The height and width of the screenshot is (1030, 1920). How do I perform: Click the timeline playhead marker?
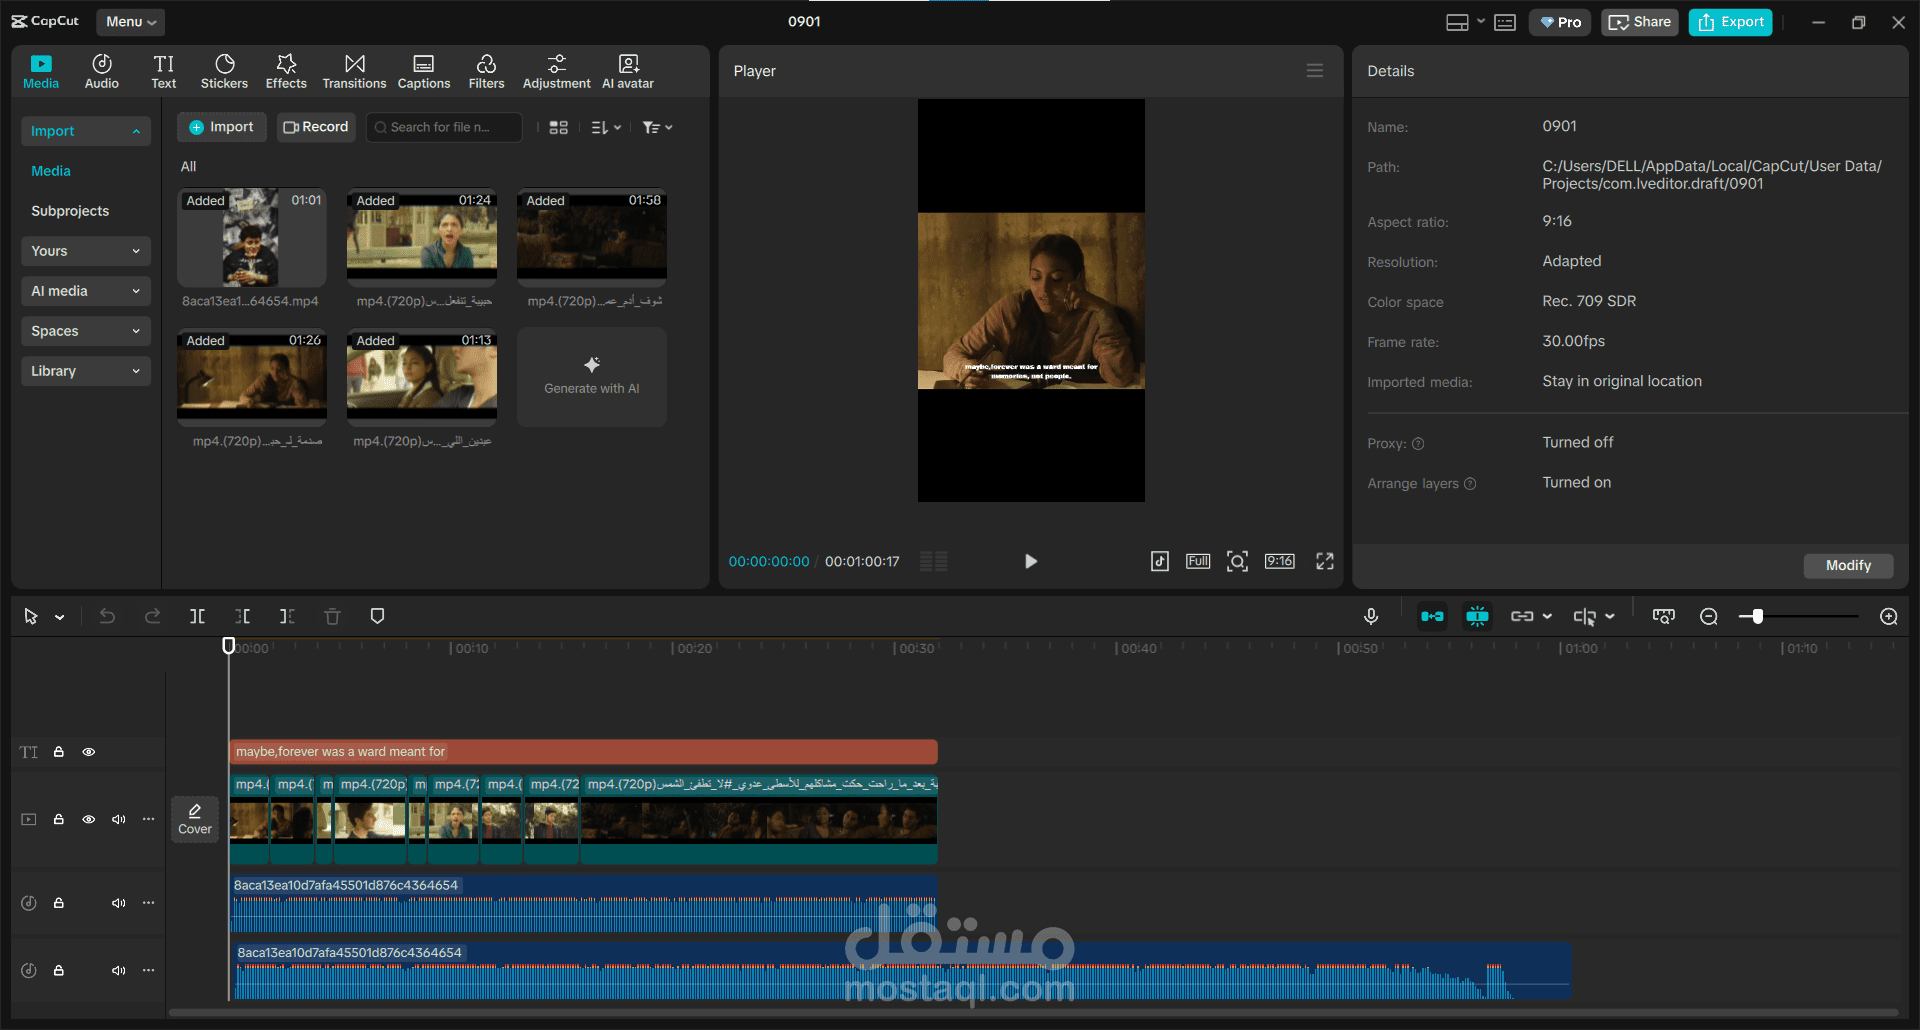pos(229,646)
